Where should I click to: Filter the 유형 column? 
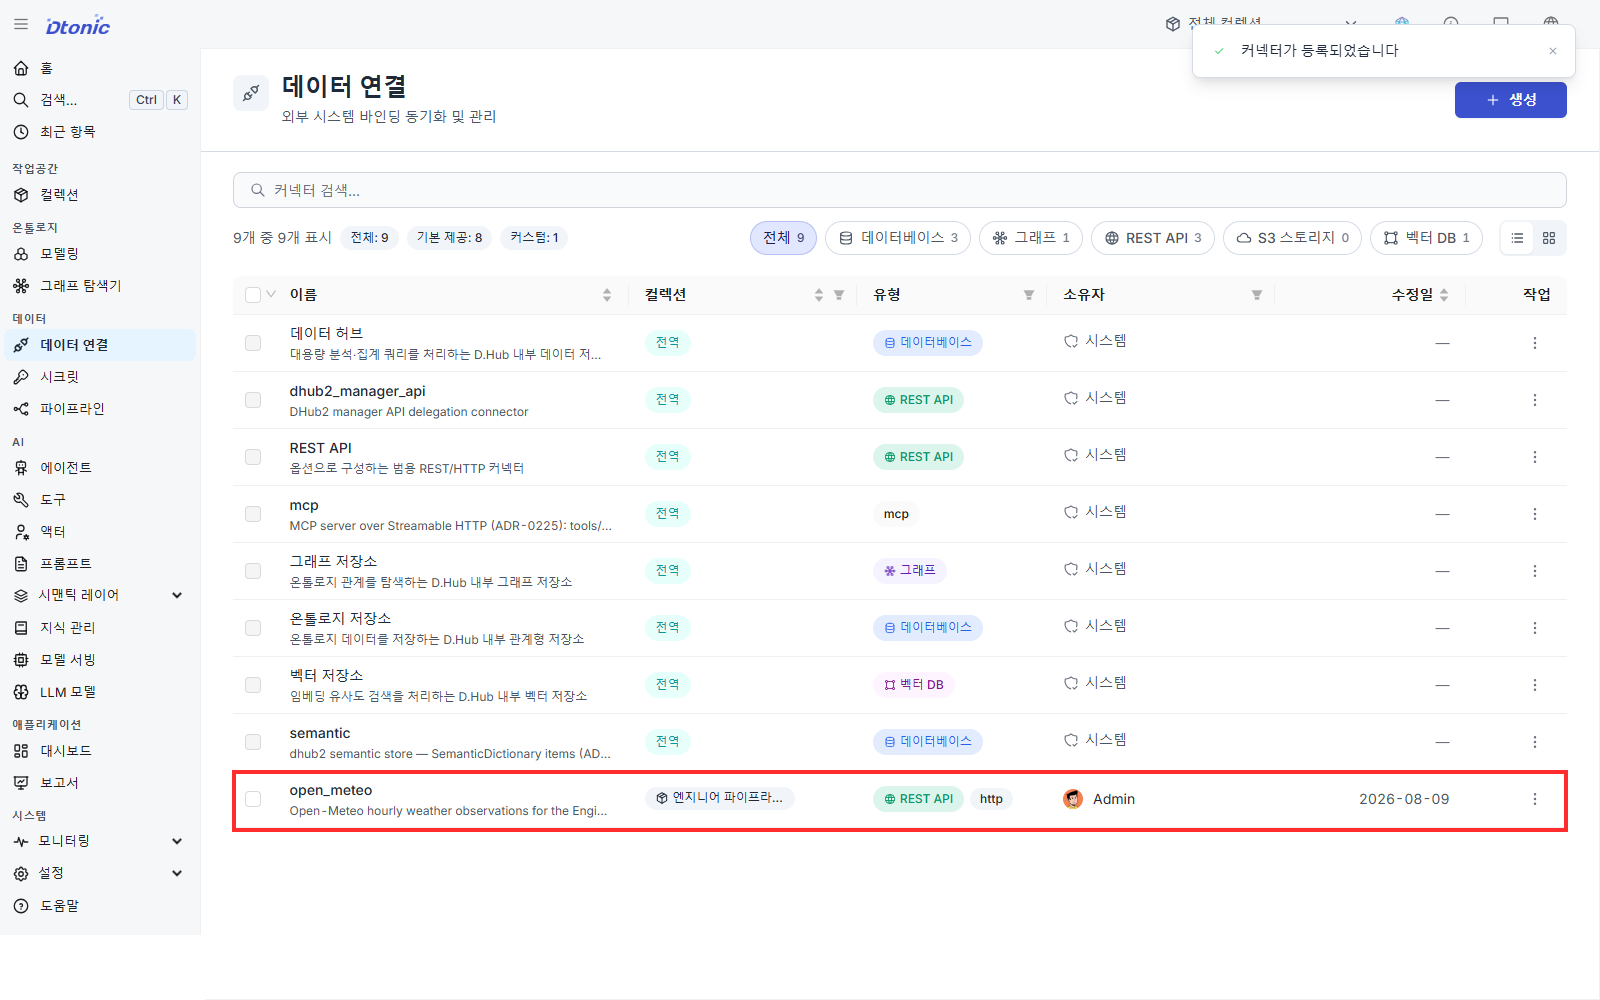click(x=1029, y=295)
